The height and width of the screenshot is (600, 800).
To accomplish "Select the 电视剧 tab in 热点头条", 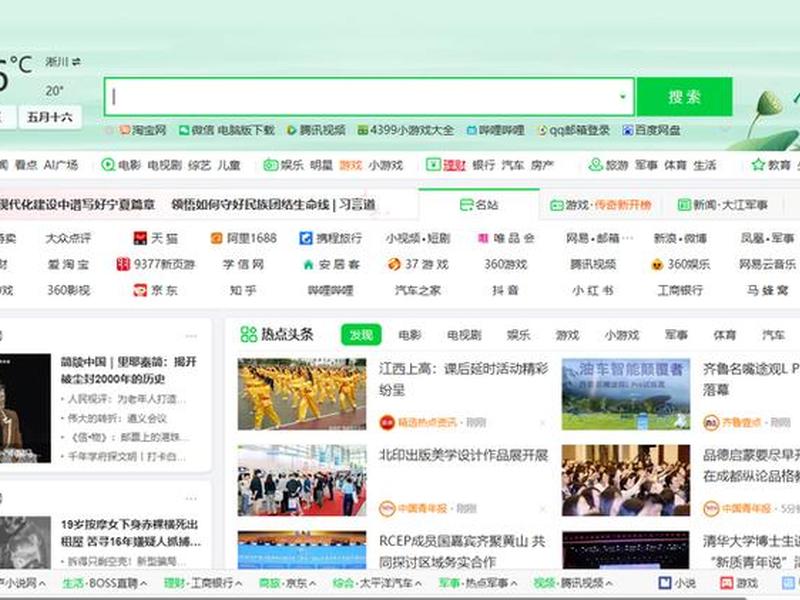I will coord(464,335).
